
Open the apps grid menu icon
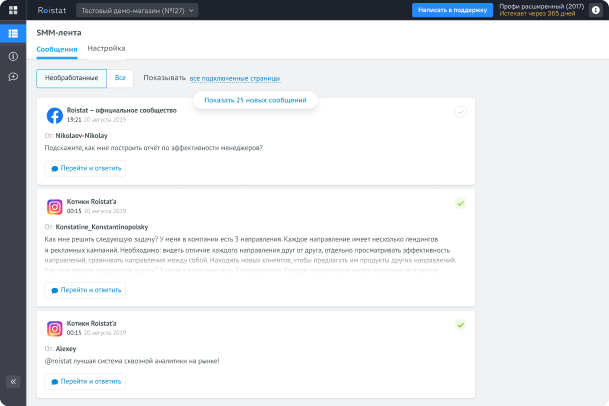coord(13,10)
